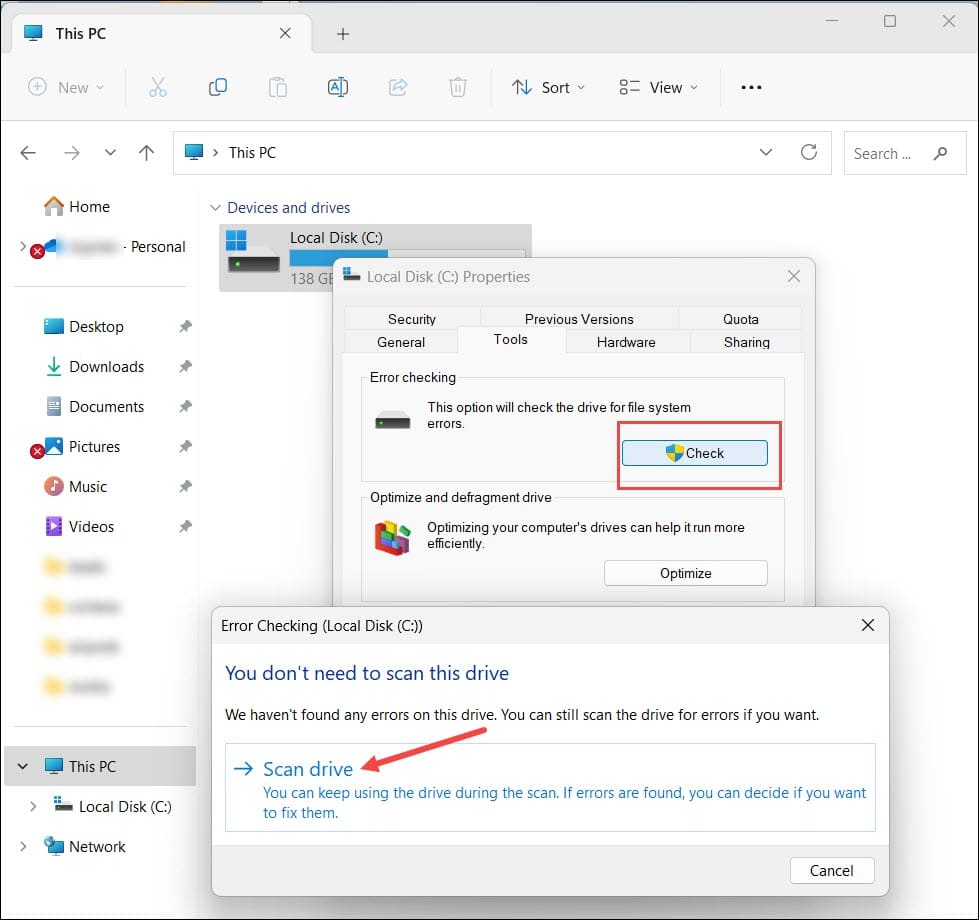Open the OneDrive Personal folder
The image size is (979, 920).
(x=115, y=247)
